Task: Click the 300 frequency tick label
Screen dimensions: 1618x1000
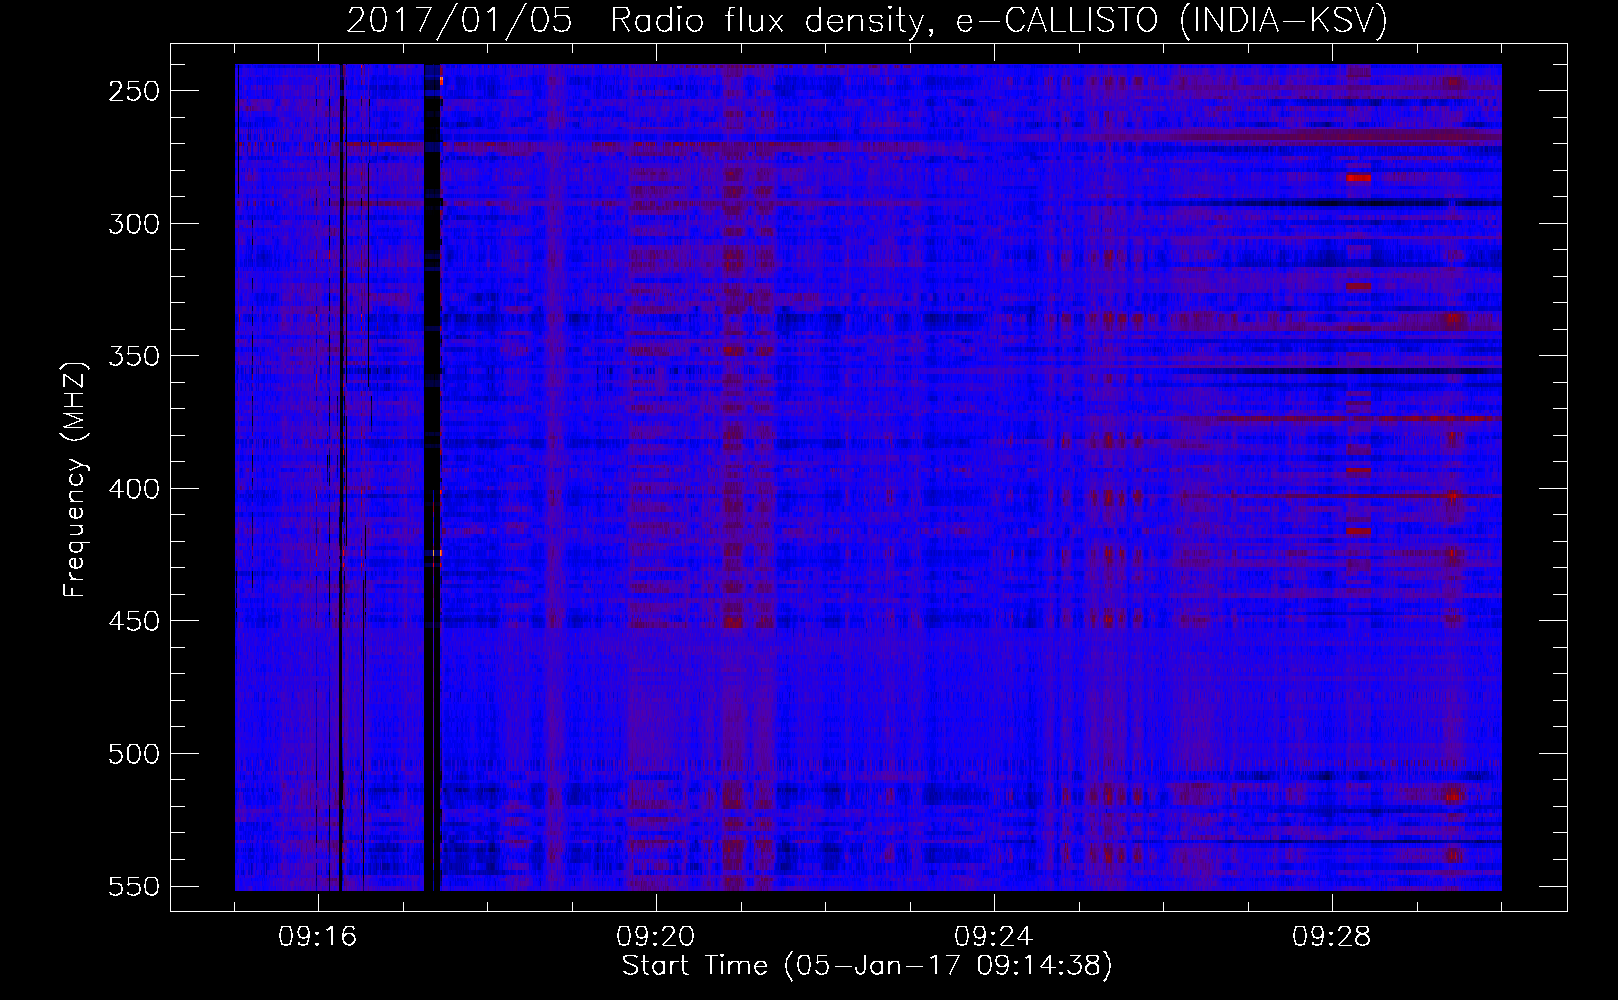Action: point(133,223)
